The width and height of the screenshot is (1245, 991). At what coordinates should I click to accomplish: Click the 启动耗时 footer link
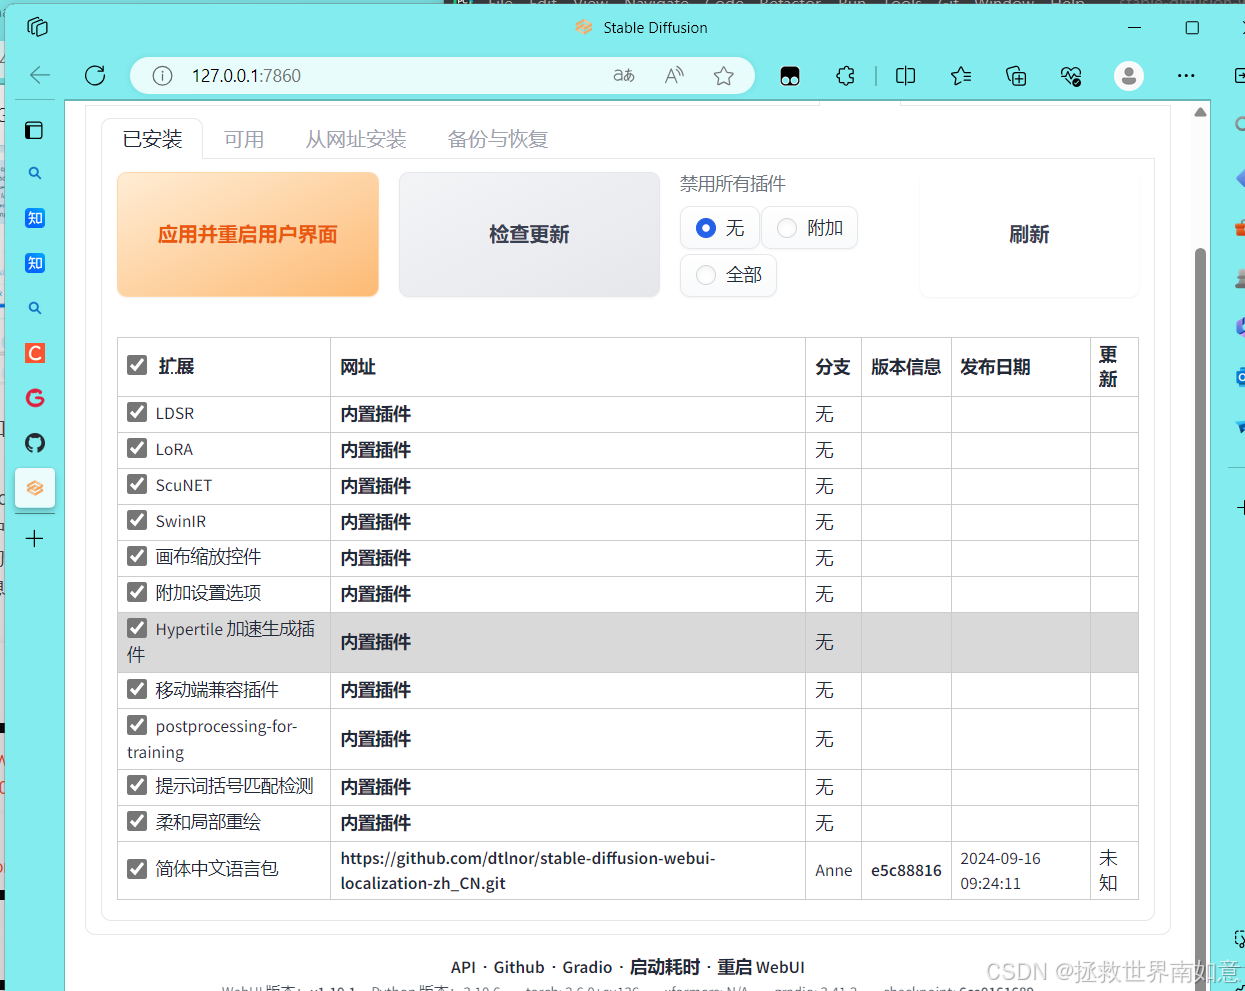point(665,967)
